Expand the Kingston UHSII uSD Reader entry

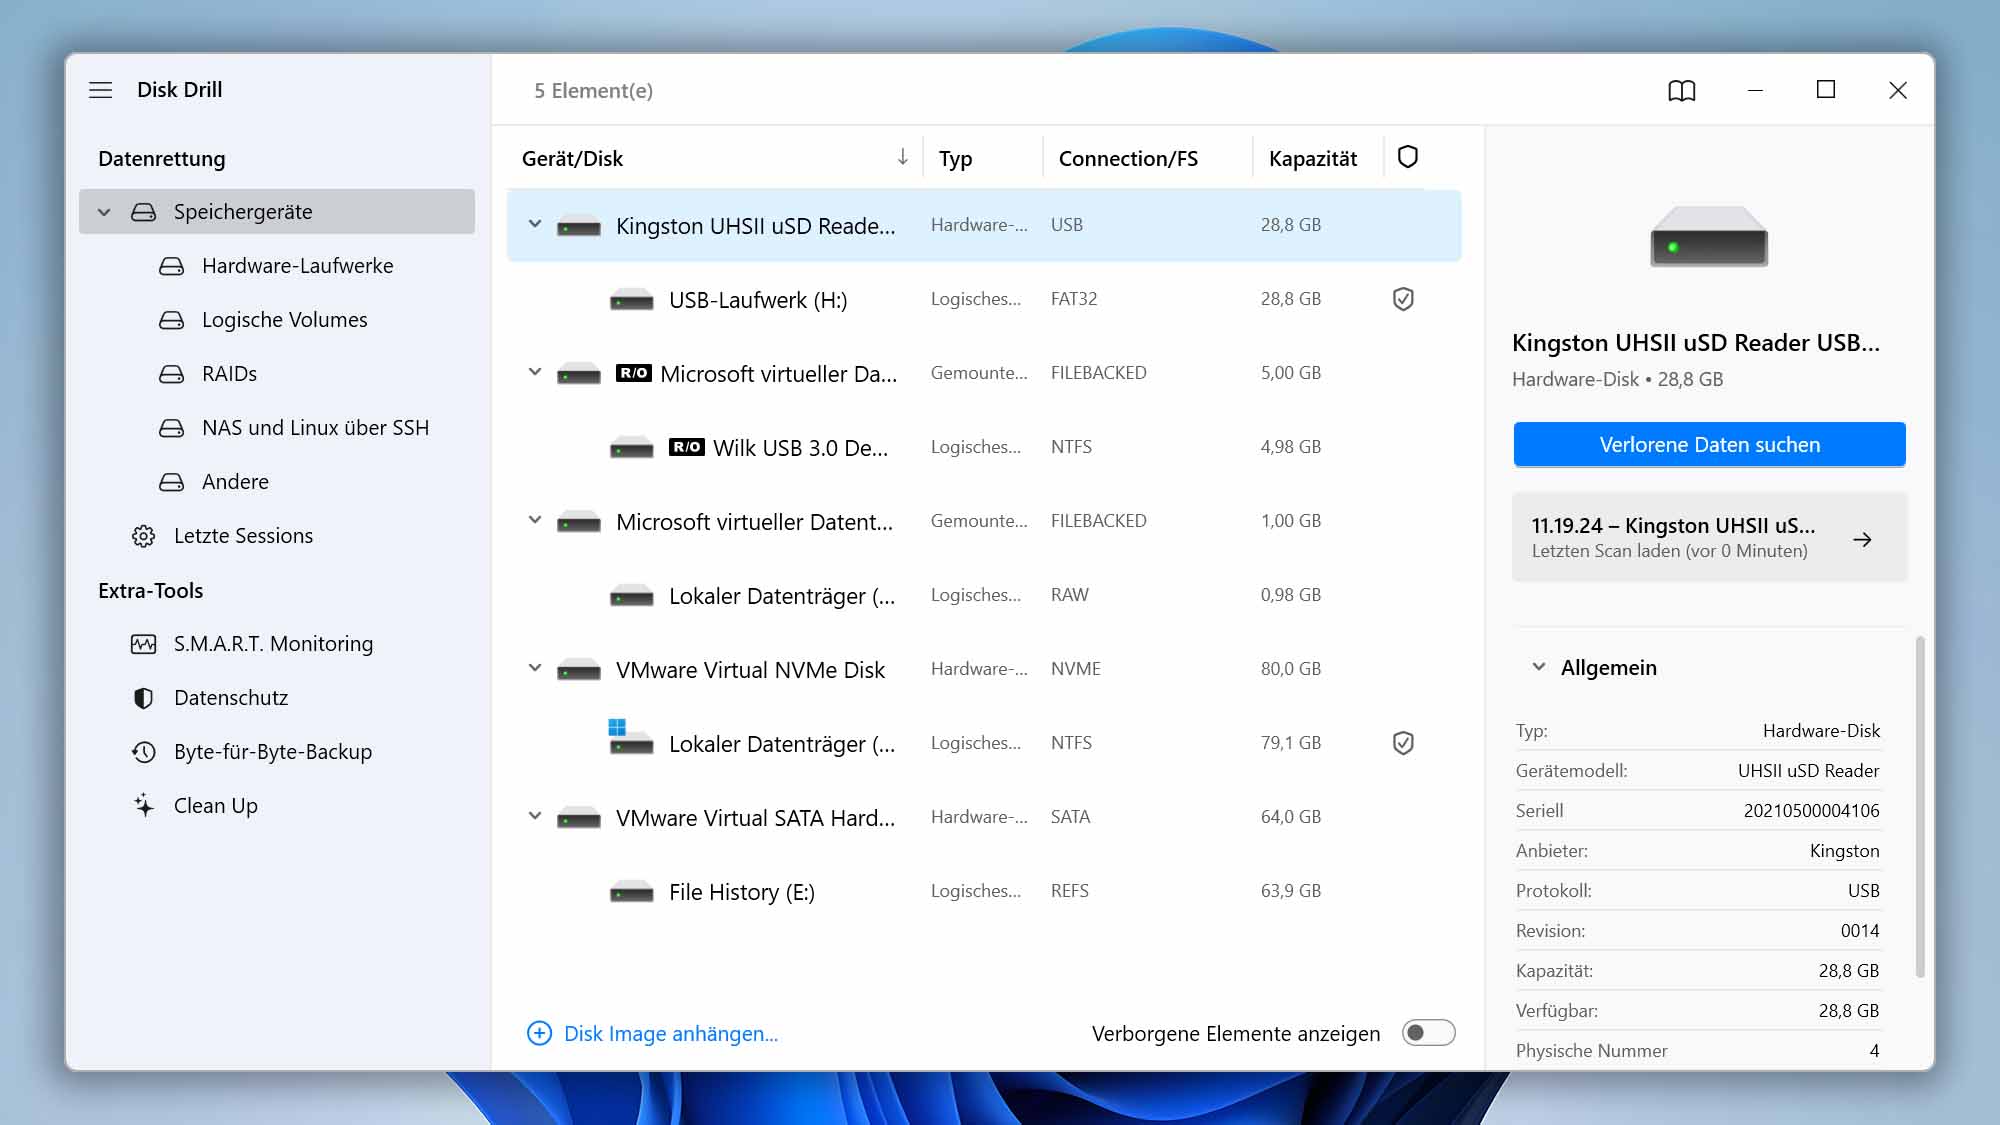tap(534, 224)
